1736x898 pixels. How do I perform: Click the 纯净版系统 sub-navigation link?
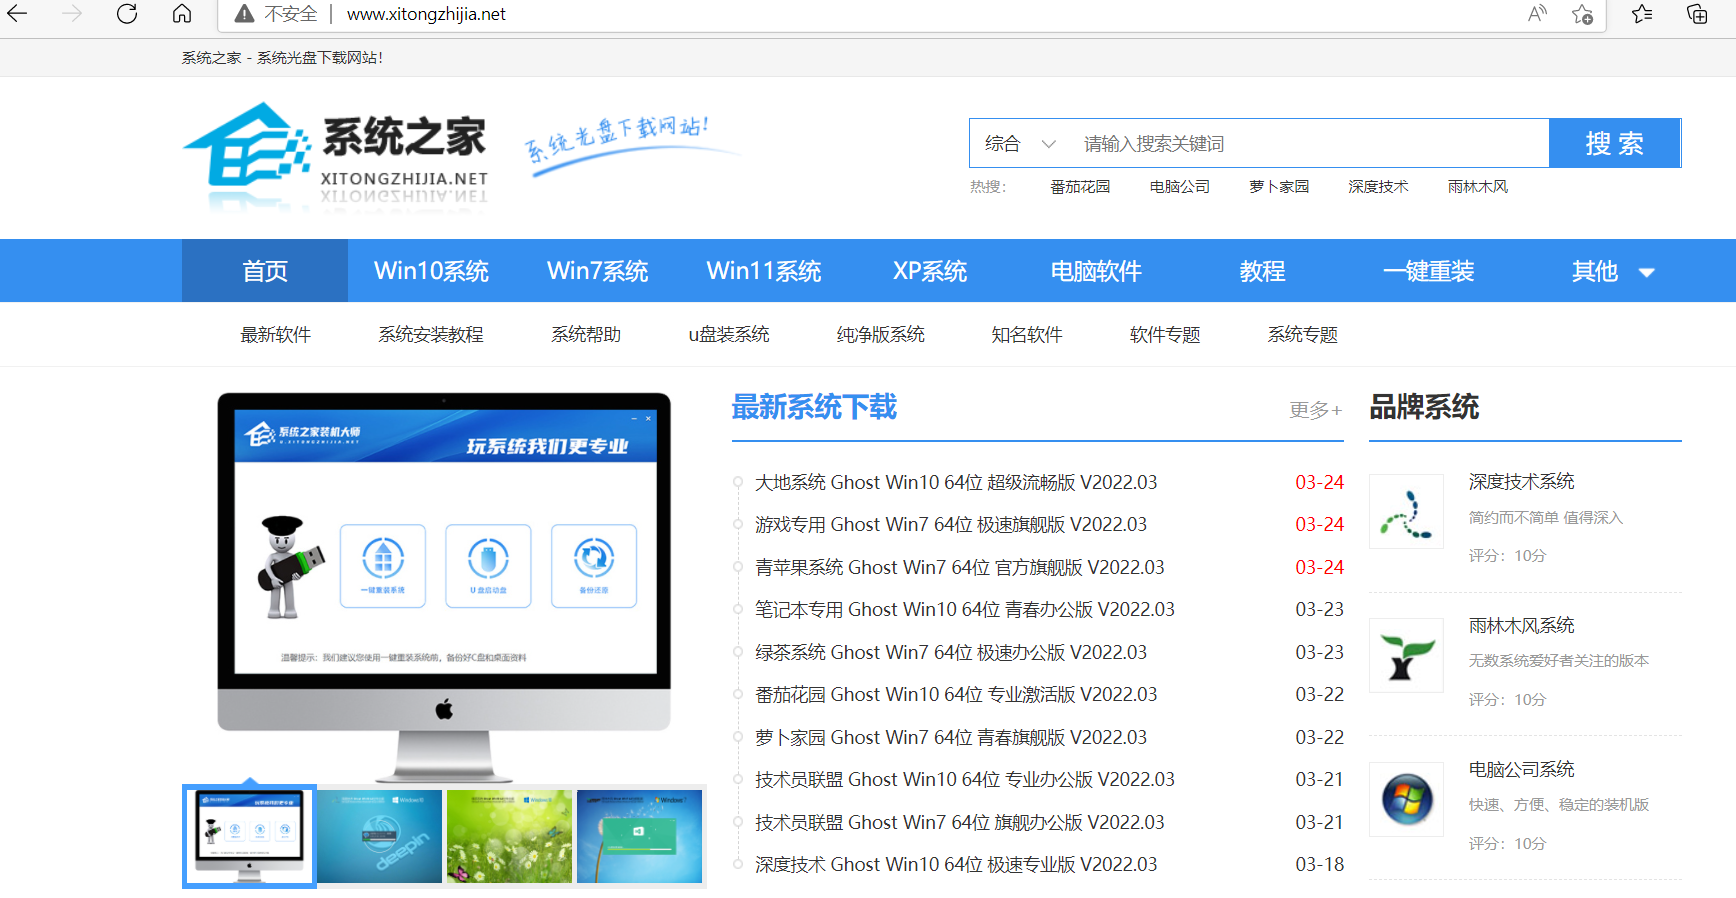(880, 335)
